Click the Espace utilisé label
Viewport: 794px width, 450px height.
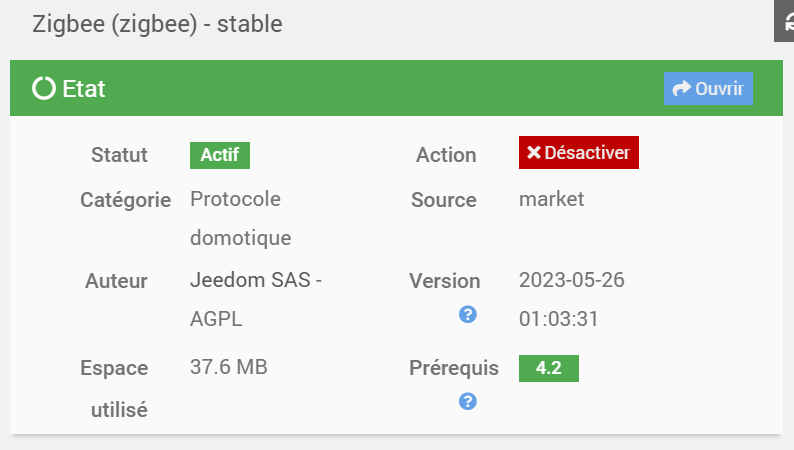(x=114, y=388)
